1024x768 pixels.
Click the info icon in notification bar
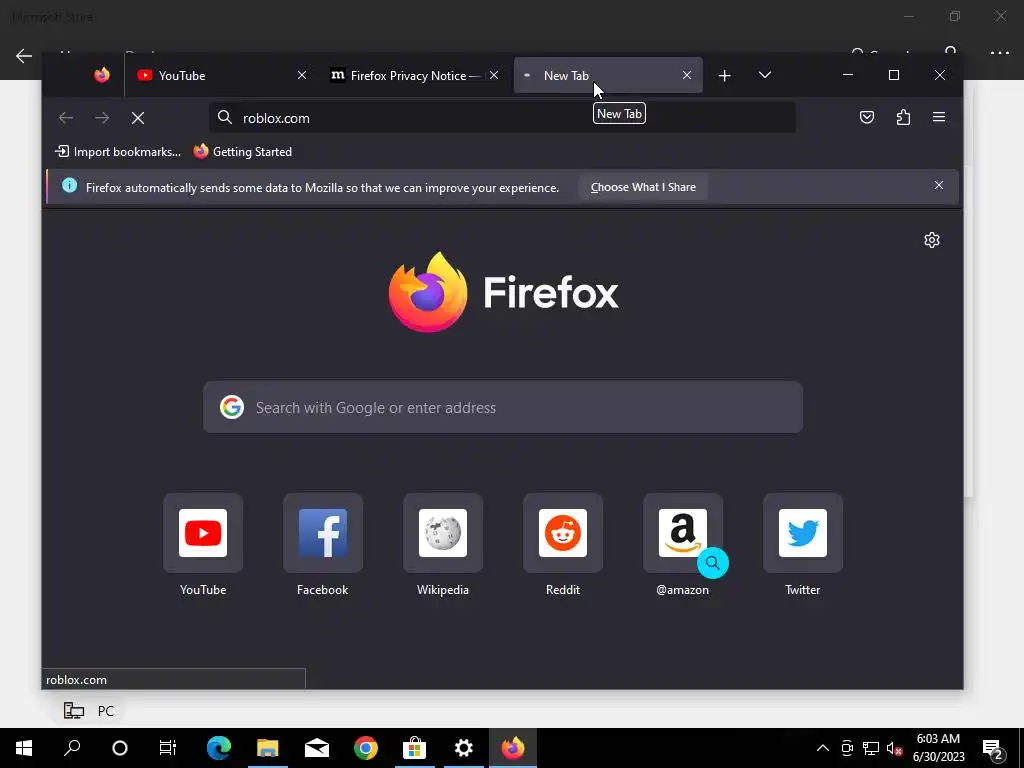click(69, 186)
